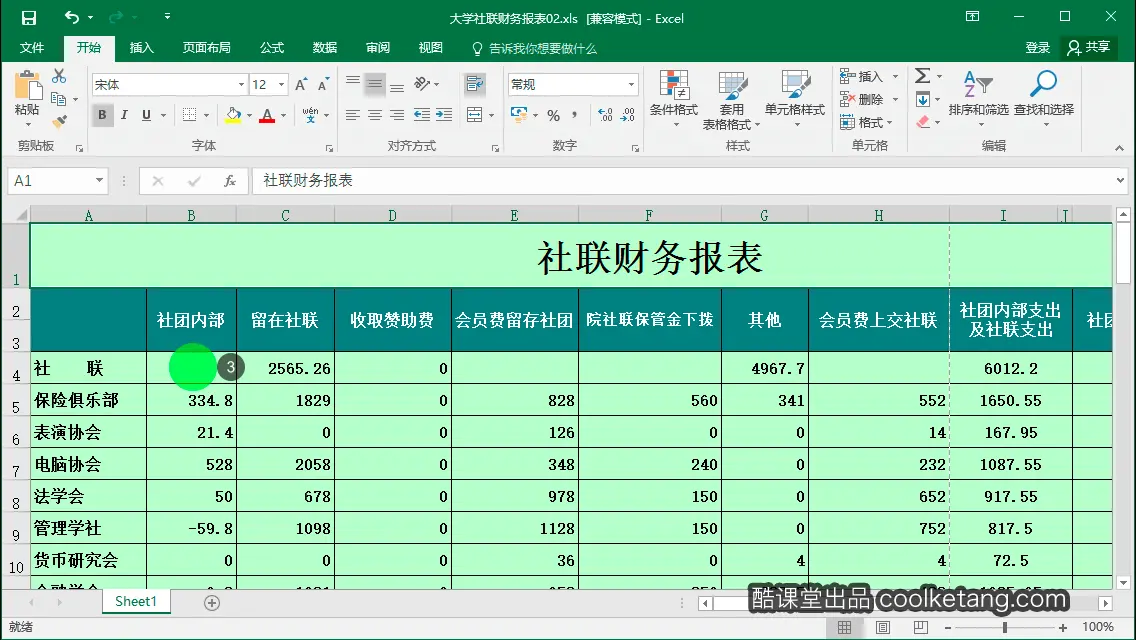Switch to Page Break Preview in status bar
1136x640 pixels.
point(920,627)
